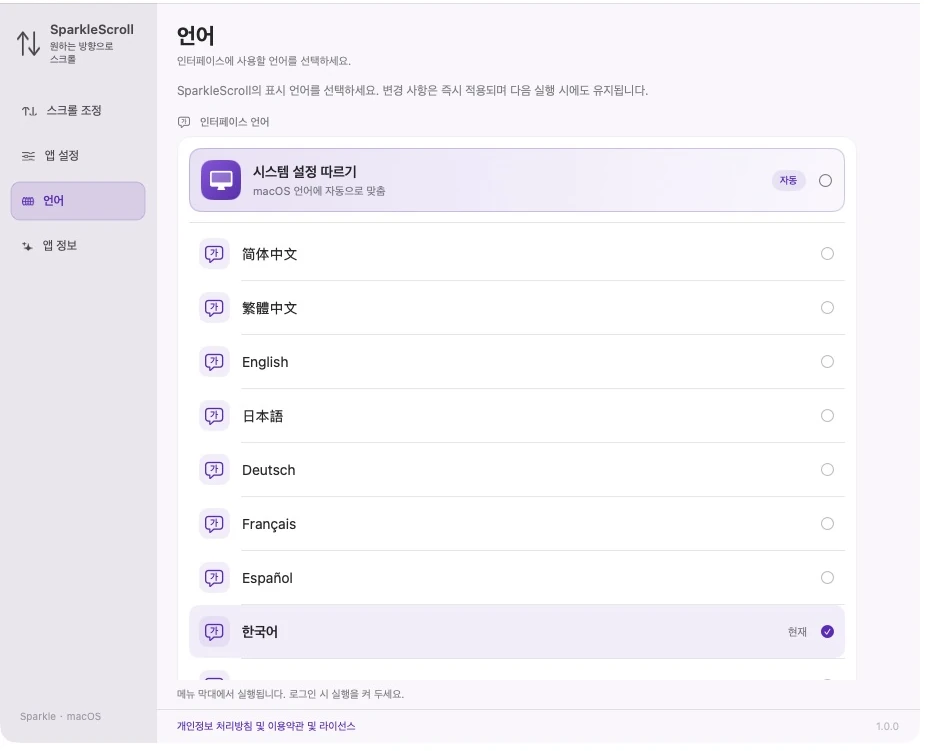Select the English radio button
The height and width of the screenshot is (751, 928).
click(827, 362)
